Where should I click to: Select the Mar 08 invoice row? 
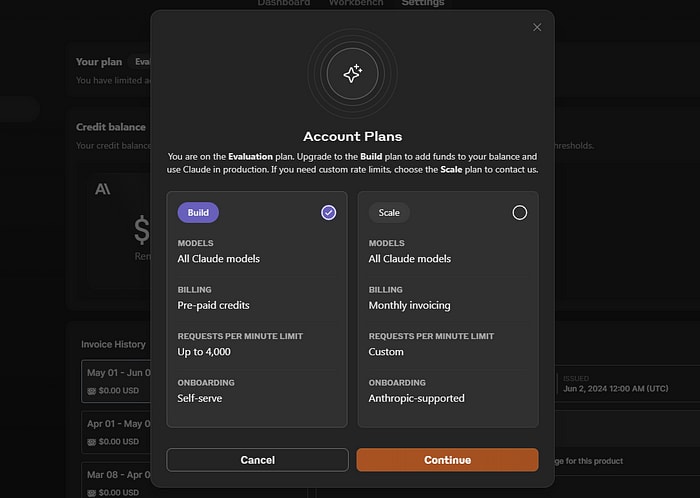pos(116,480)
